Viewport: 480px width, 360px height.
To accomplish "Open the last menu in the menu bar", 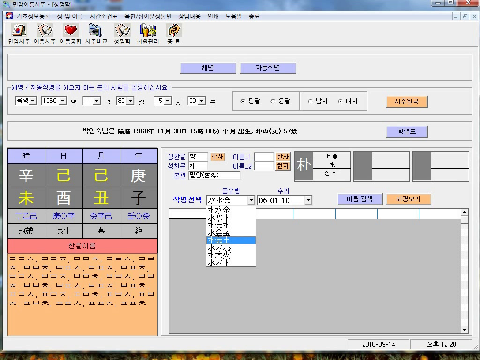I will (x=254, y=16).
